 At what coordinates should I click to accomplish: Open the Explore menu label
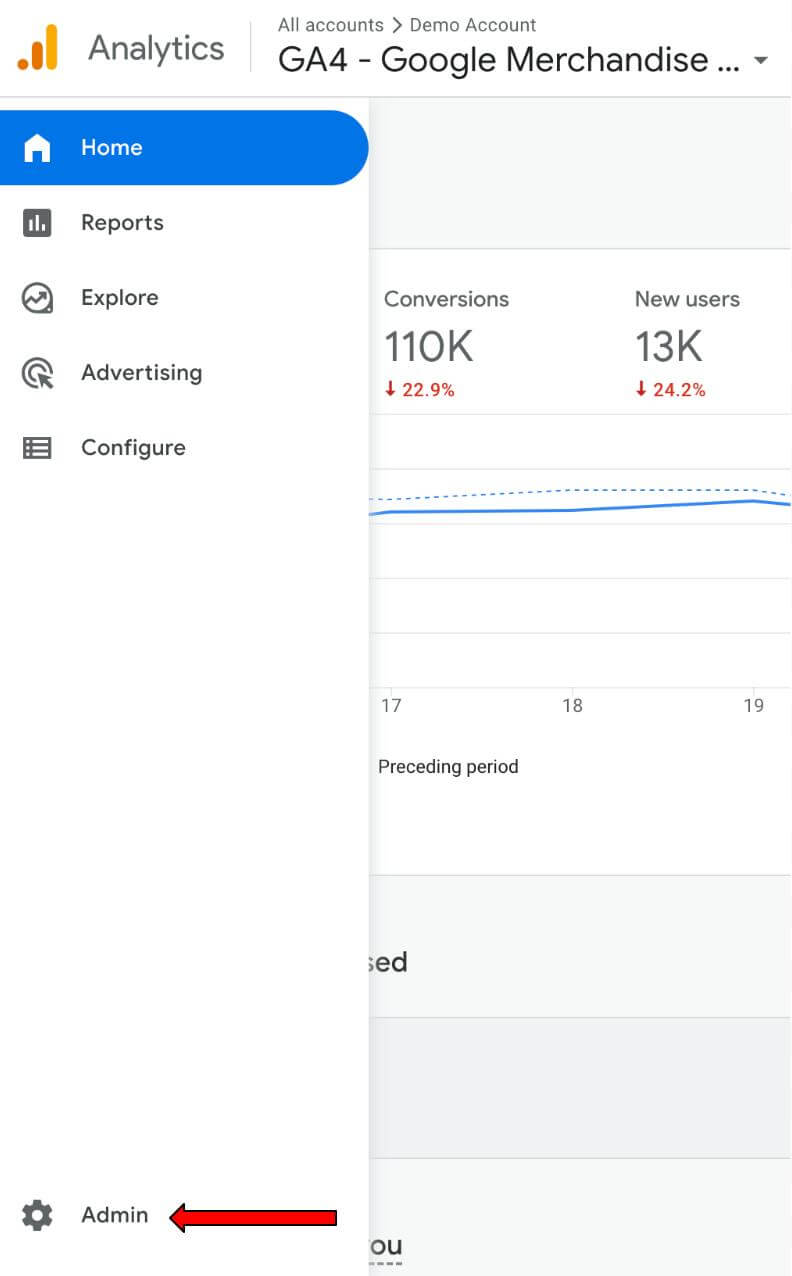(x=119, y=298)
